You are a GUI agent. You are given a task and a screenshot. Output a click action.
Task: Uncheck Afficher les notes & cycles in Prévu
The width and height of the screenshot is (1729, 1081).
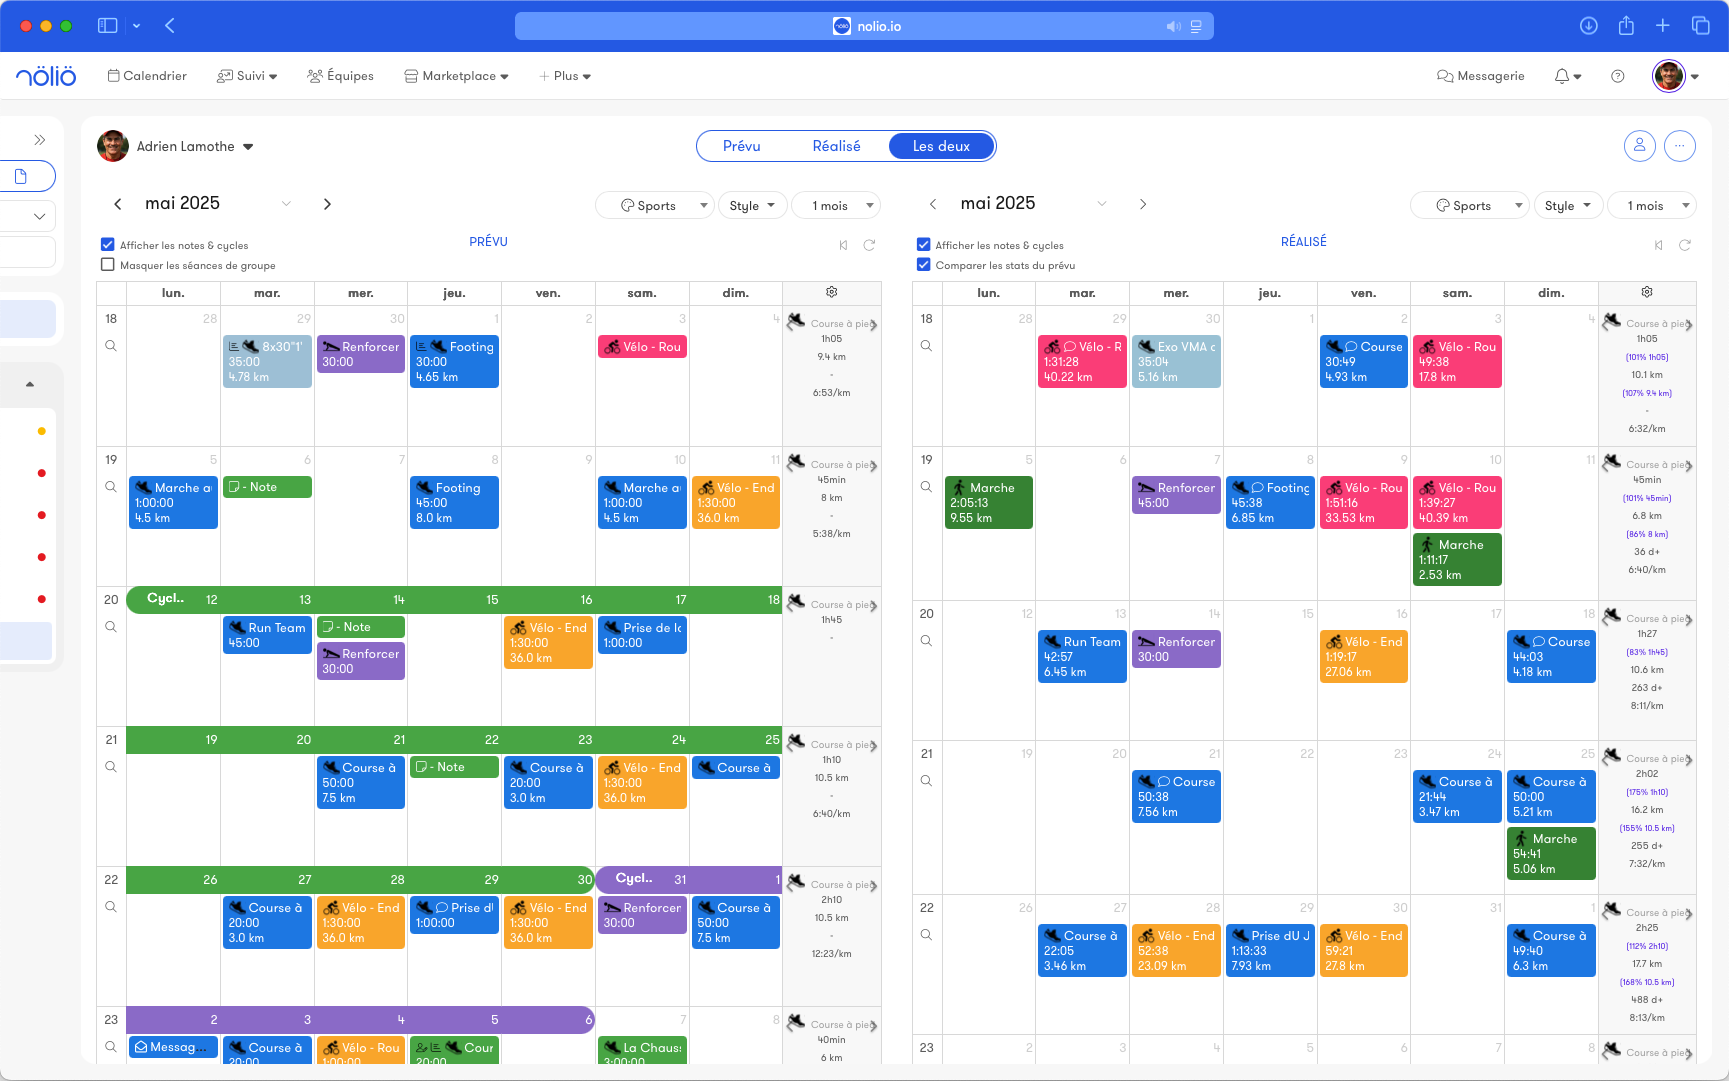108,245
